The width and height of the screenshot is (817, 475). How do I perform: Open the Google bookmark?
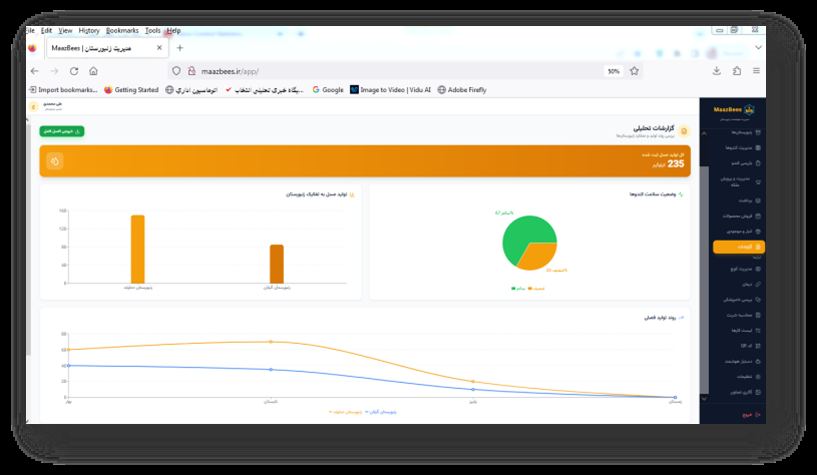[328, 90]
